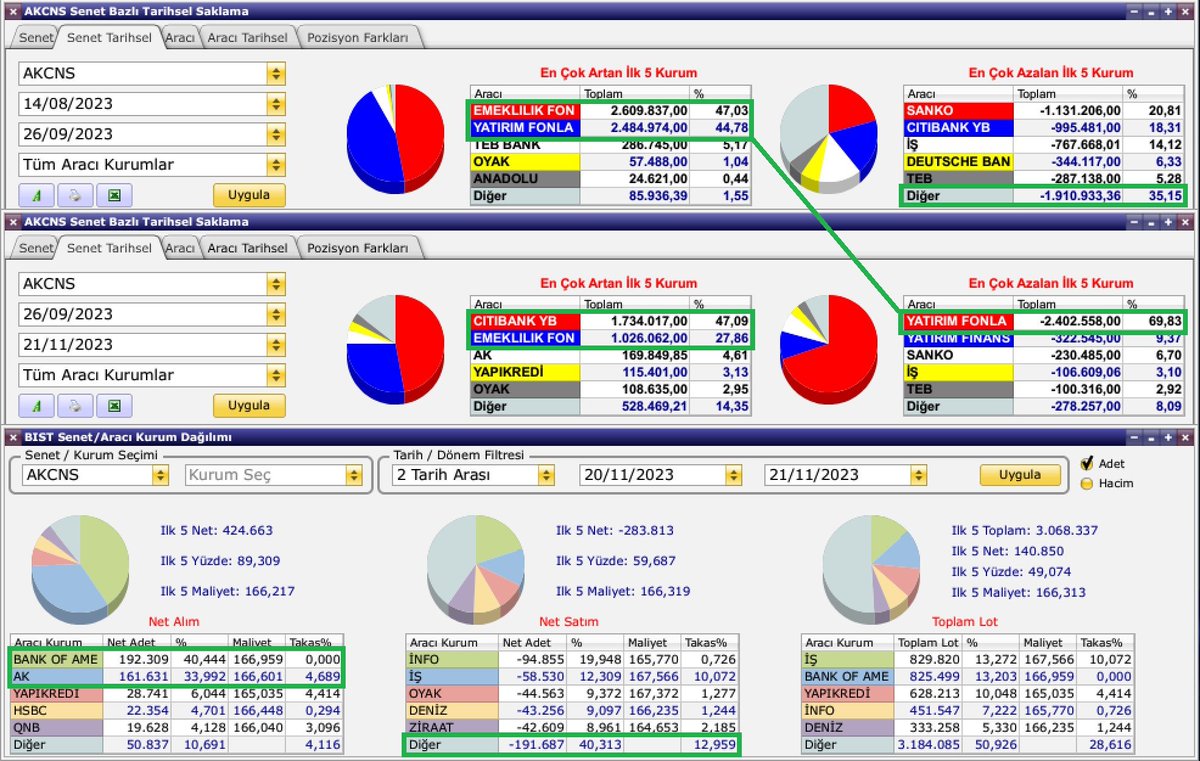Click İlk 5 Toplam: 3.068.337 label

coord(1025,531)
